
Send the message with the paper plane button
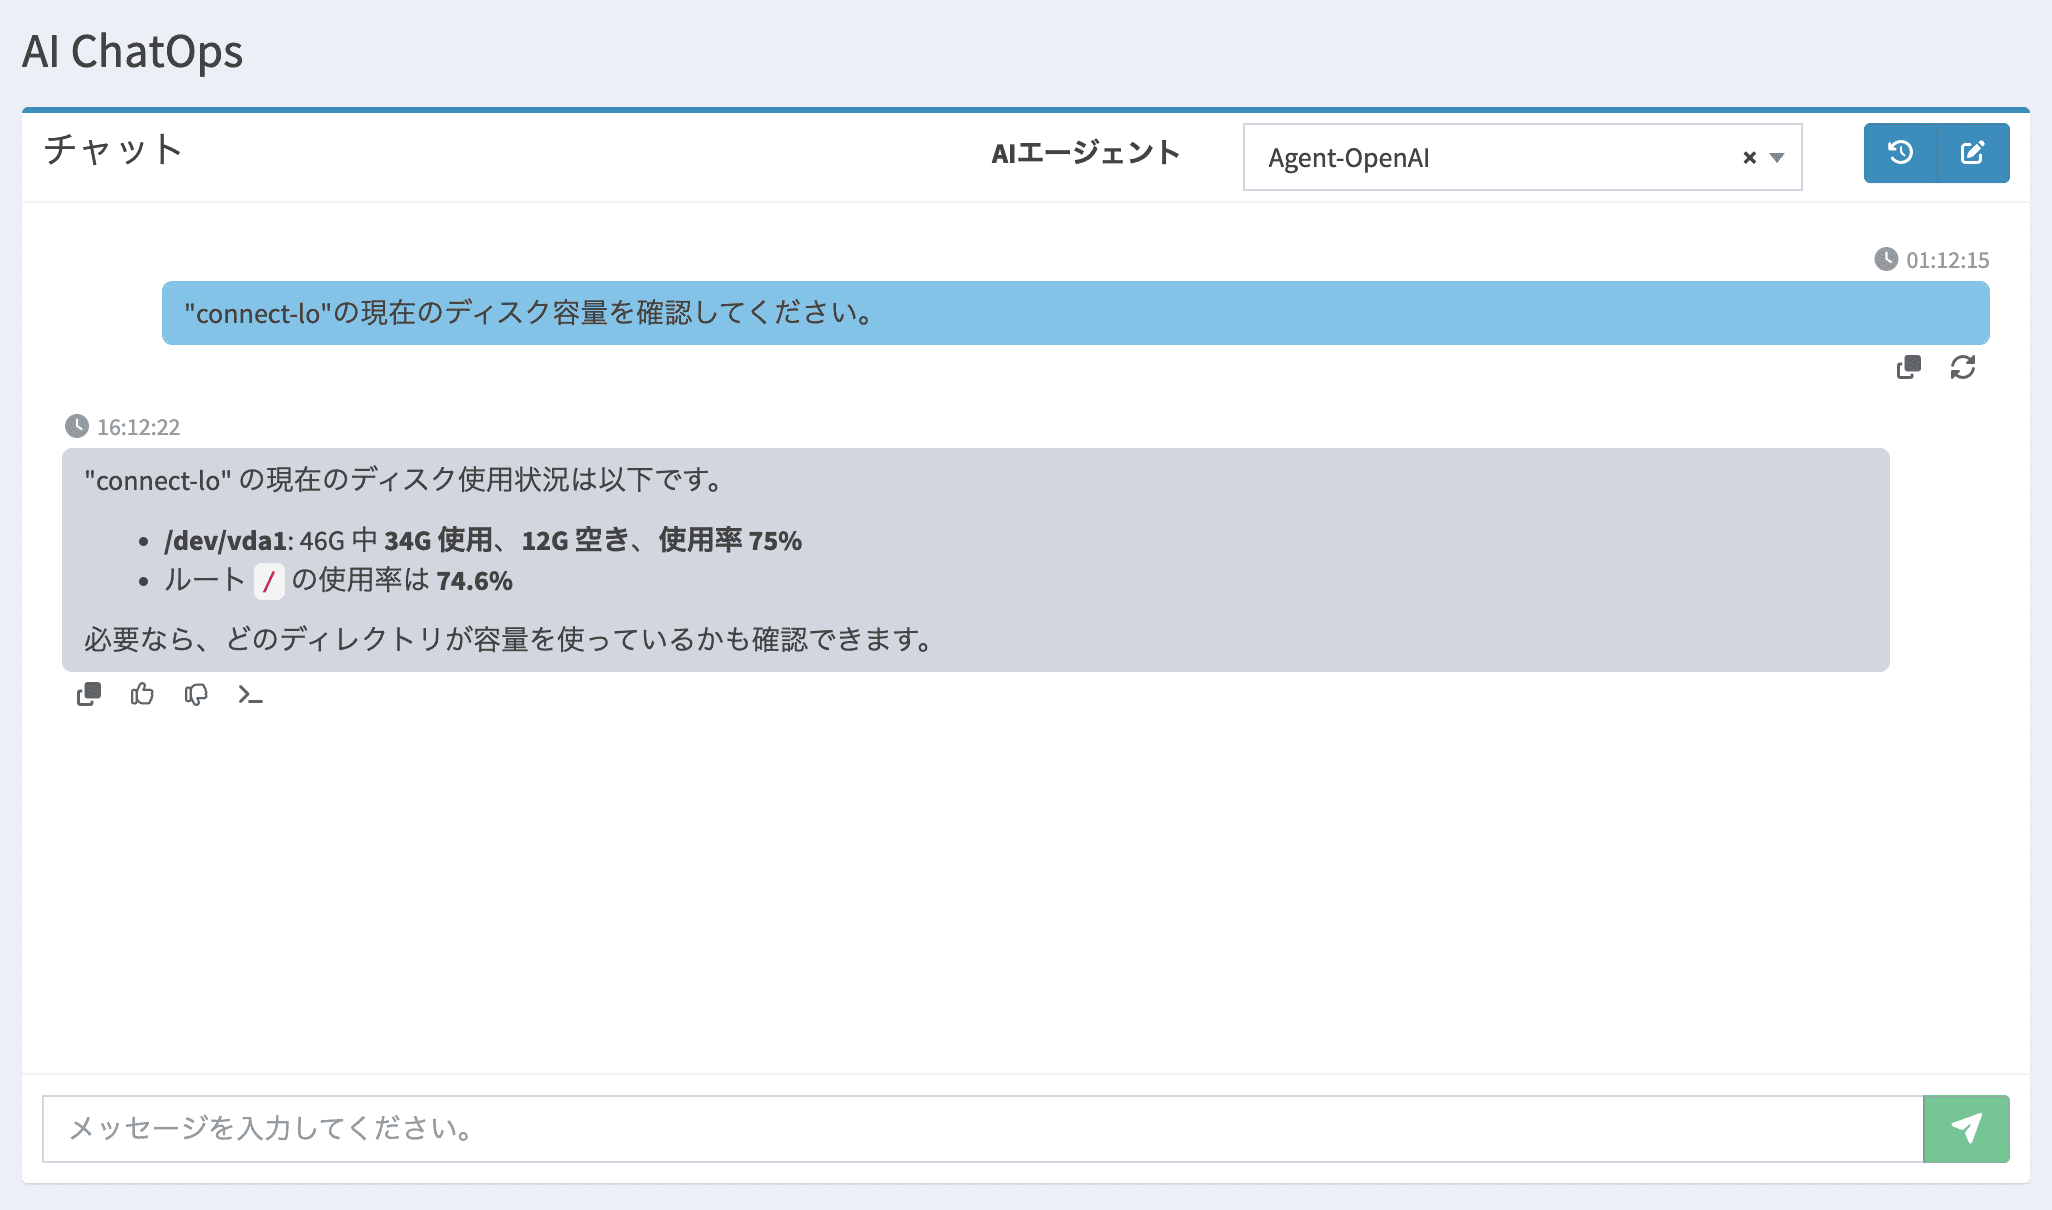(x=1966, y=1129)
